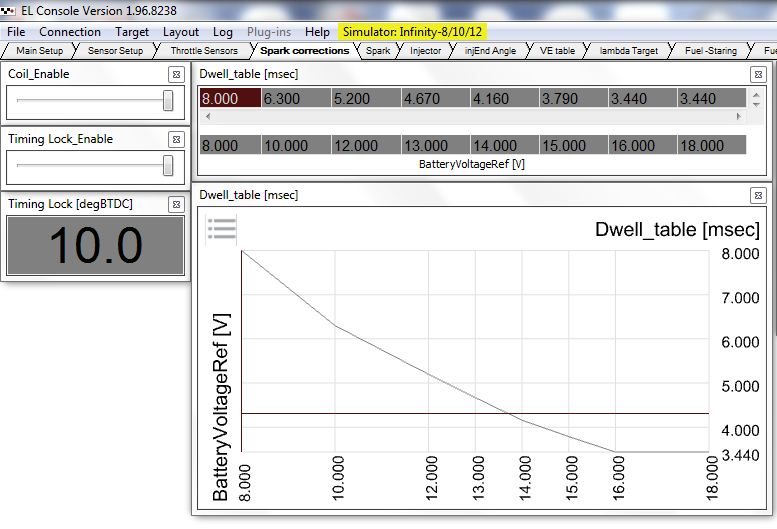
Task: Close the Timing Lock_Enable panel
Action: (175, 139)
